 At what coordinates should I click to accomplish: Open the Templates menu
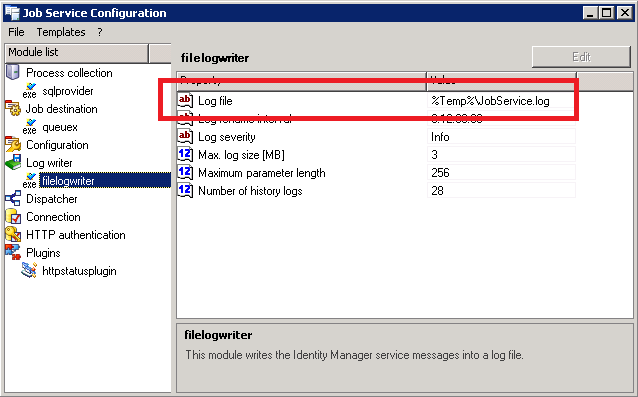pos(61,32)
